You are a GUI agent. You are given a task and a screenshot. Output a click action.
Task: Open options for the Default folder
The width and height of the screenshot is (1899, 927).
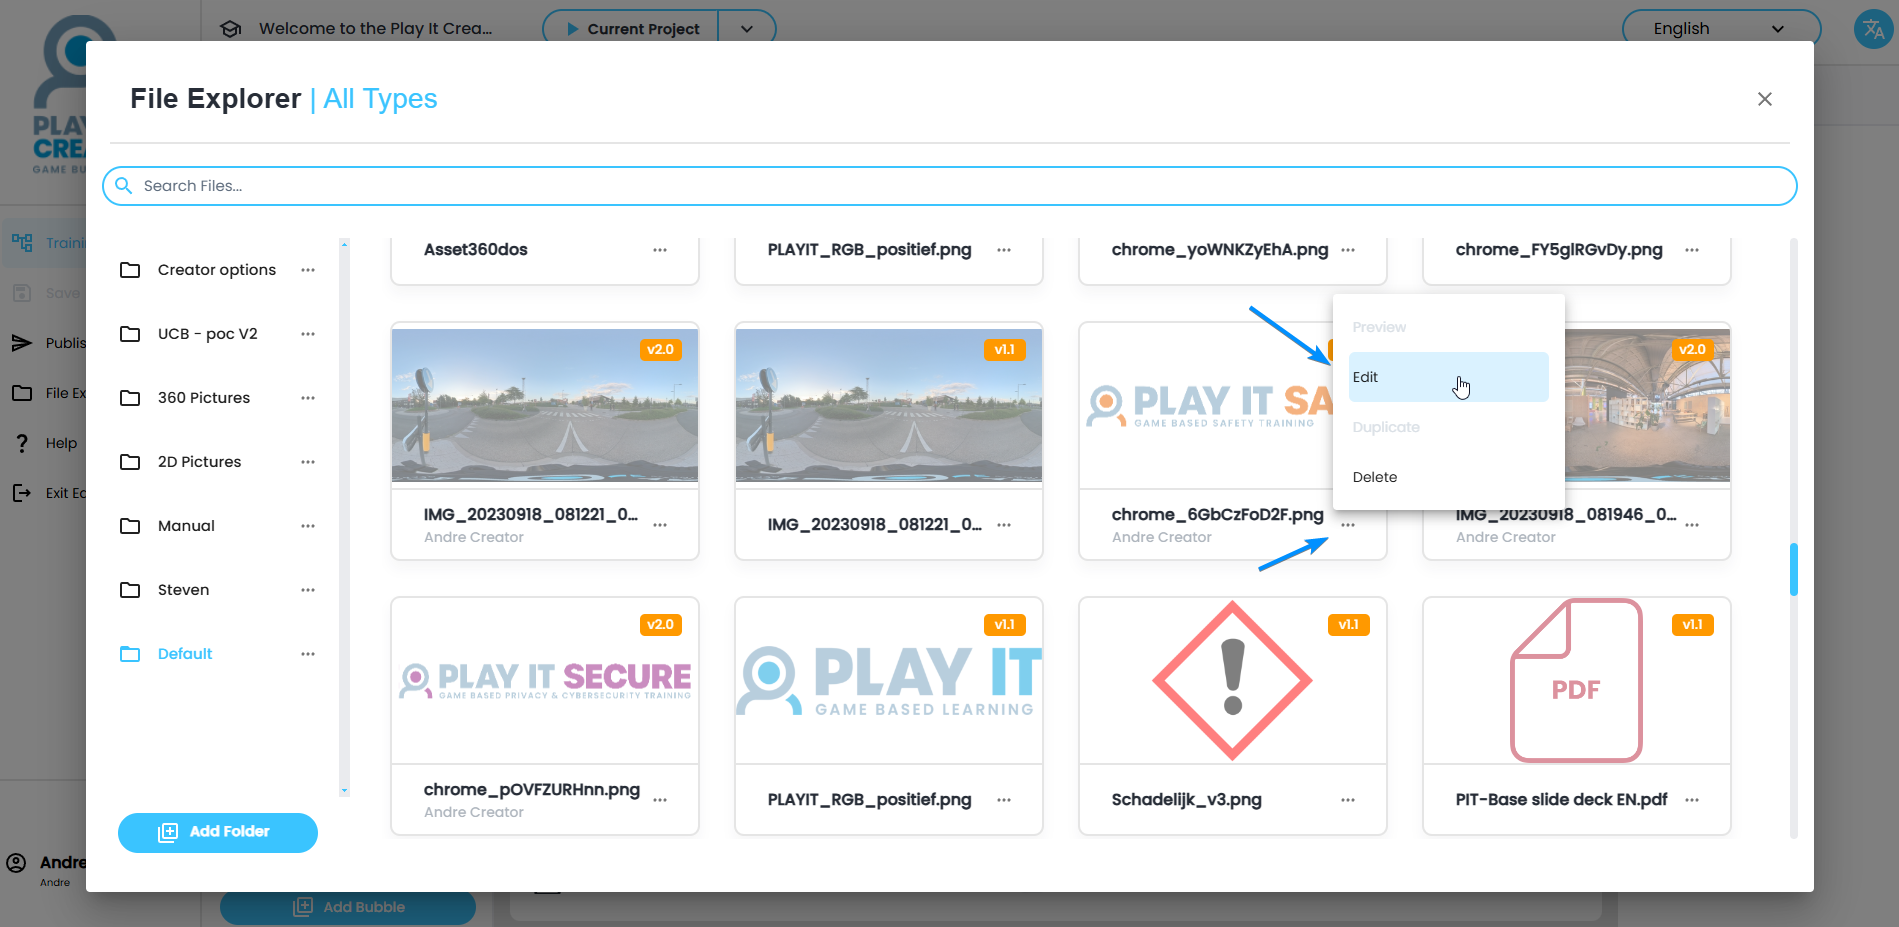coord(308,654)
